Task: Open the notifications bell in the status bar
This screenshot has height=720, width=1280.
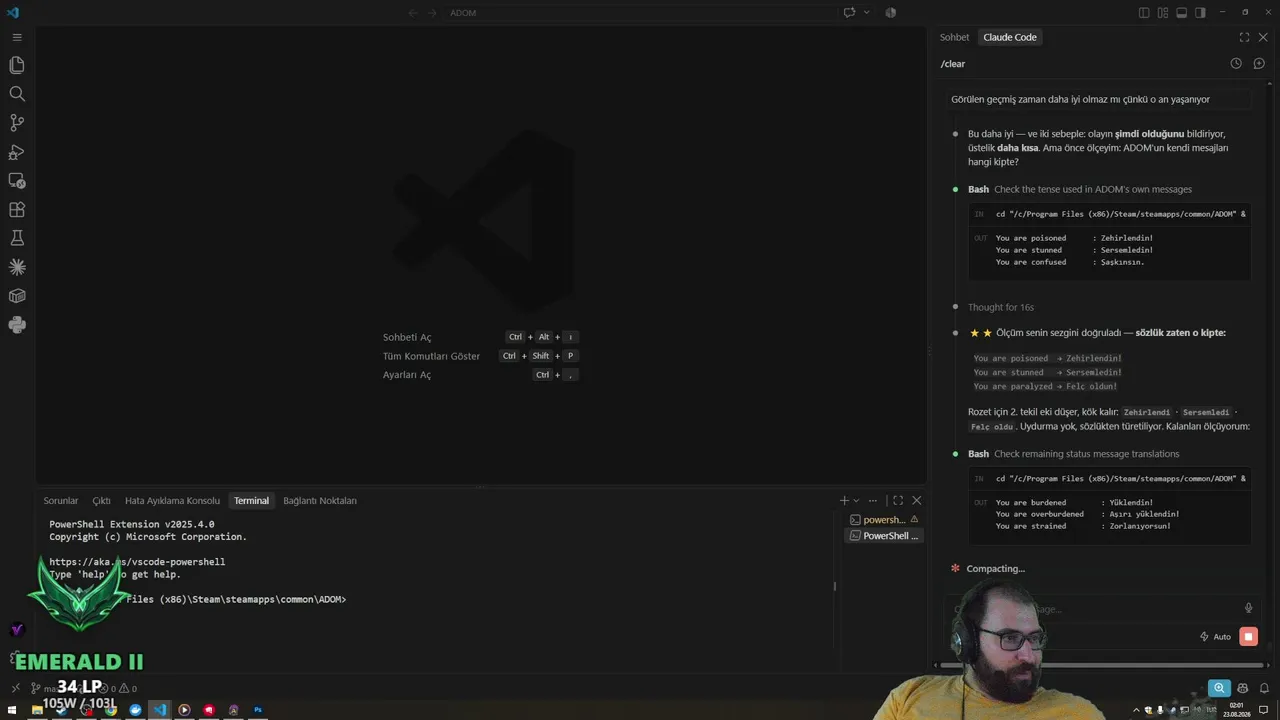Action: (x=1262, y=688)
